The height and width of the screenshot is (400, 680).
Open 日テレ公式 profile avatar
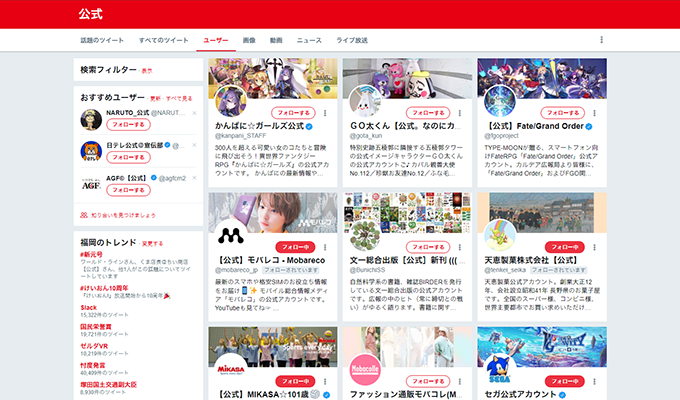click(91, 152)
